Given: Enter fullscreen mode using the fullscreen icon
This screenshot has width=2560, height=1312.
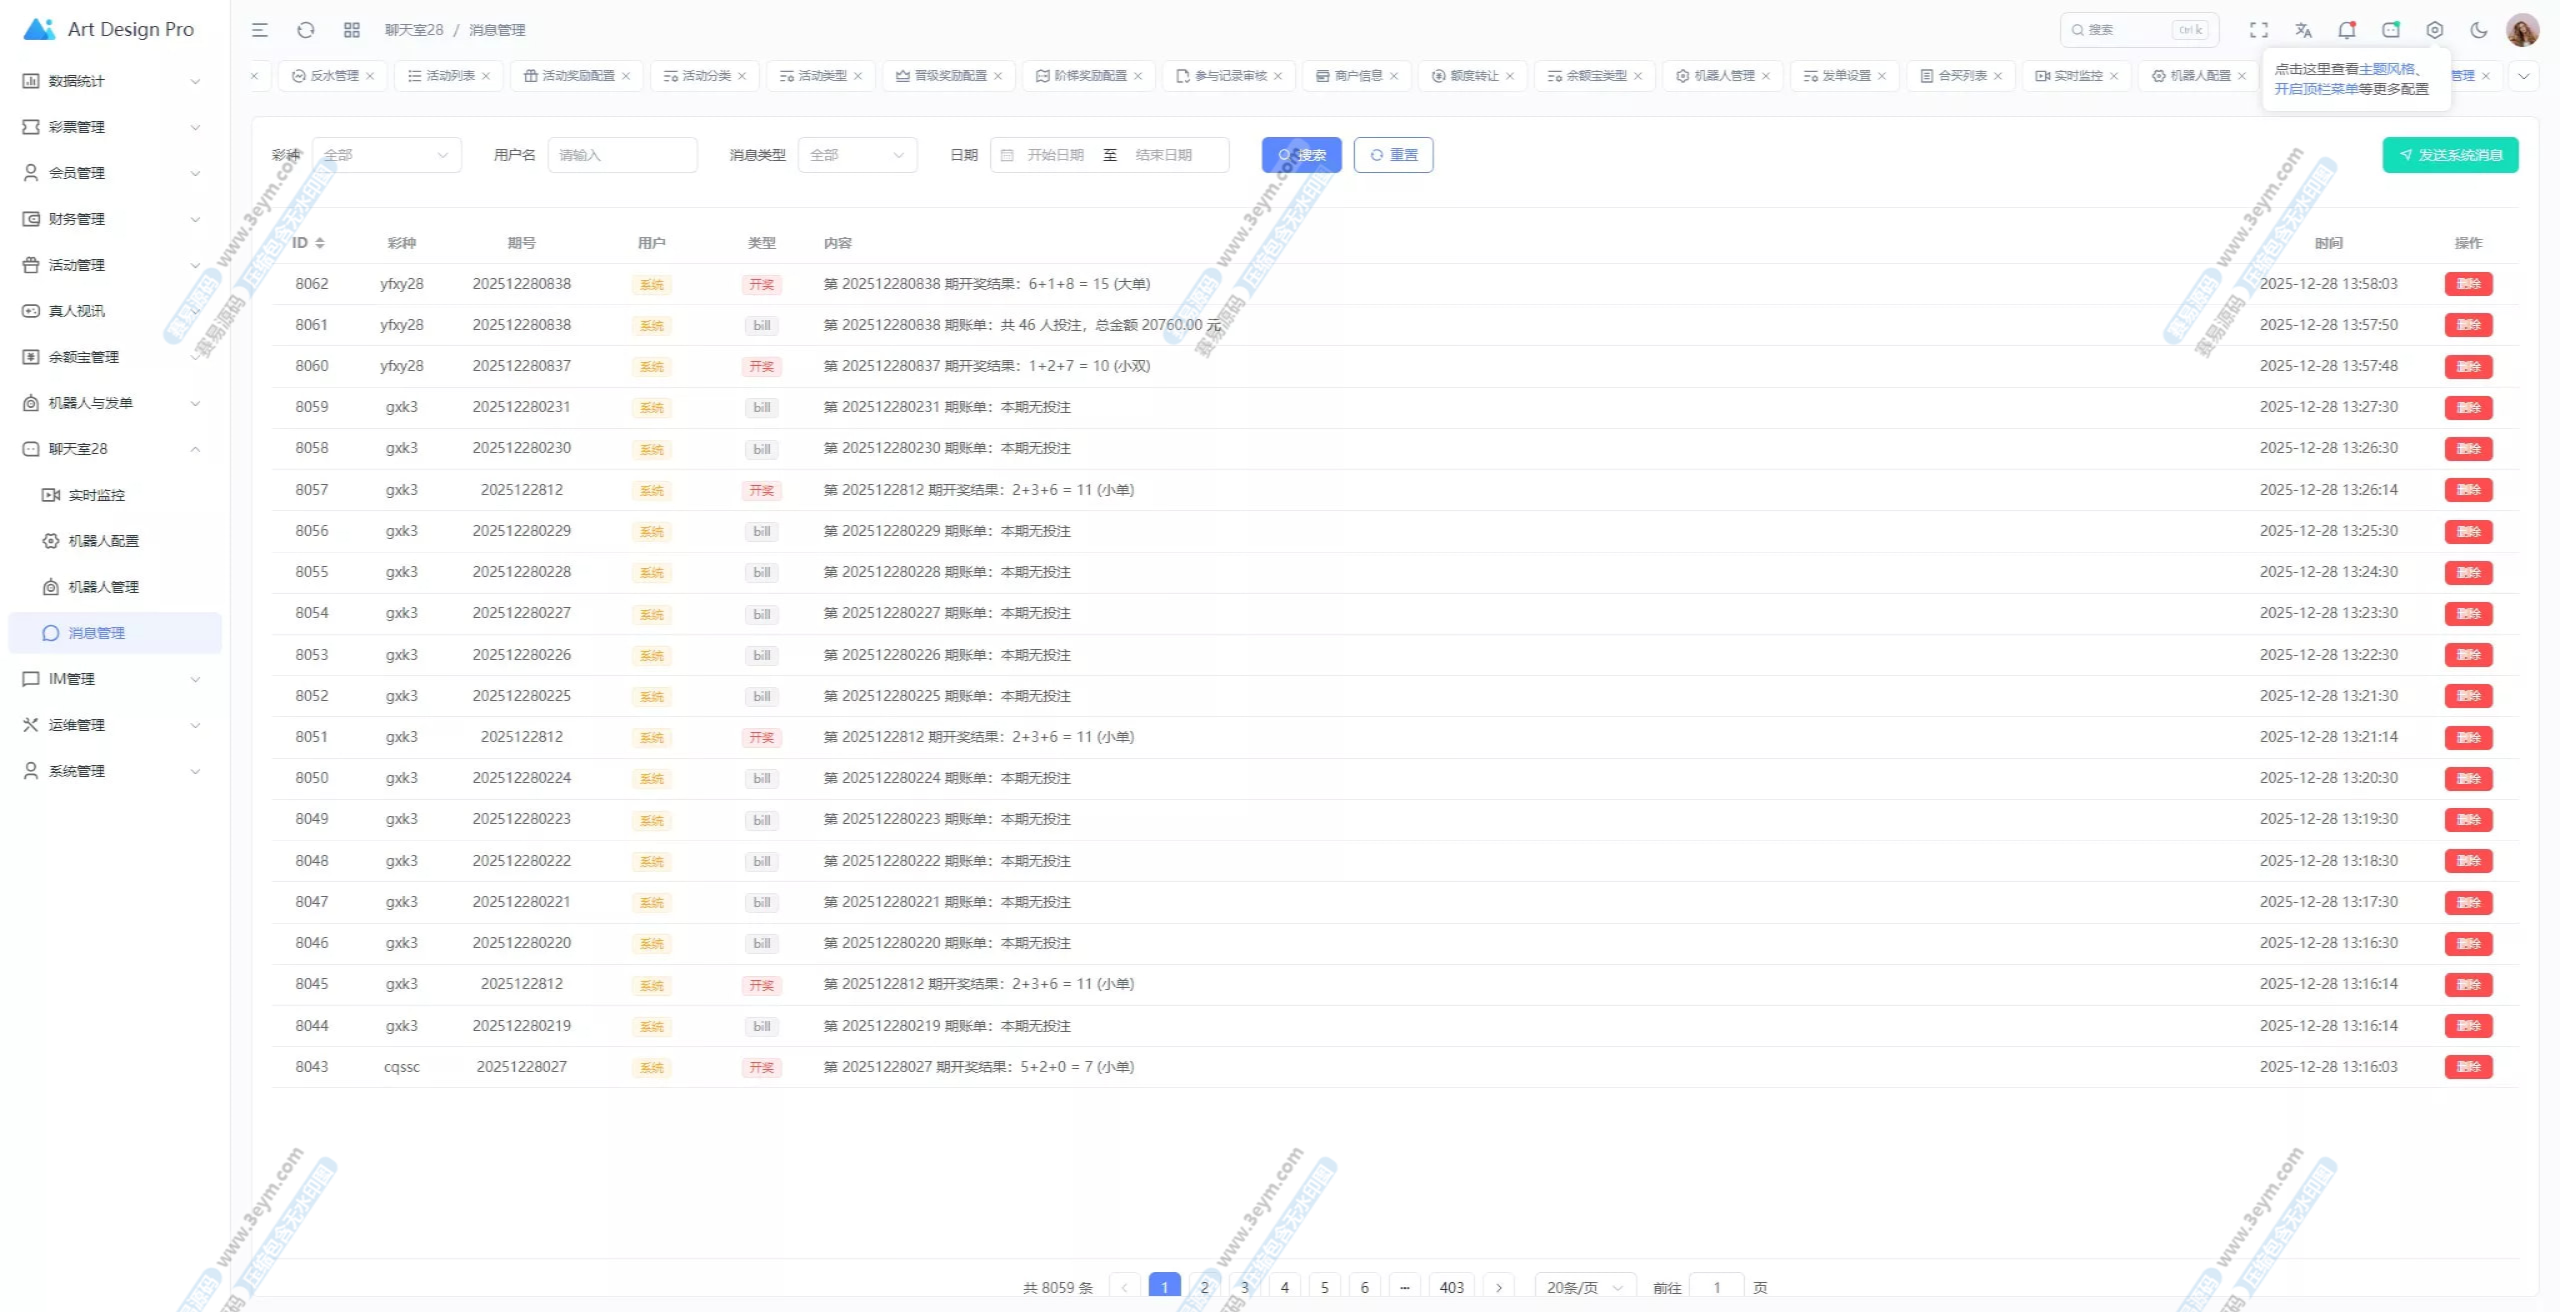Looking at the screenshot, I should pos(2259,30).
